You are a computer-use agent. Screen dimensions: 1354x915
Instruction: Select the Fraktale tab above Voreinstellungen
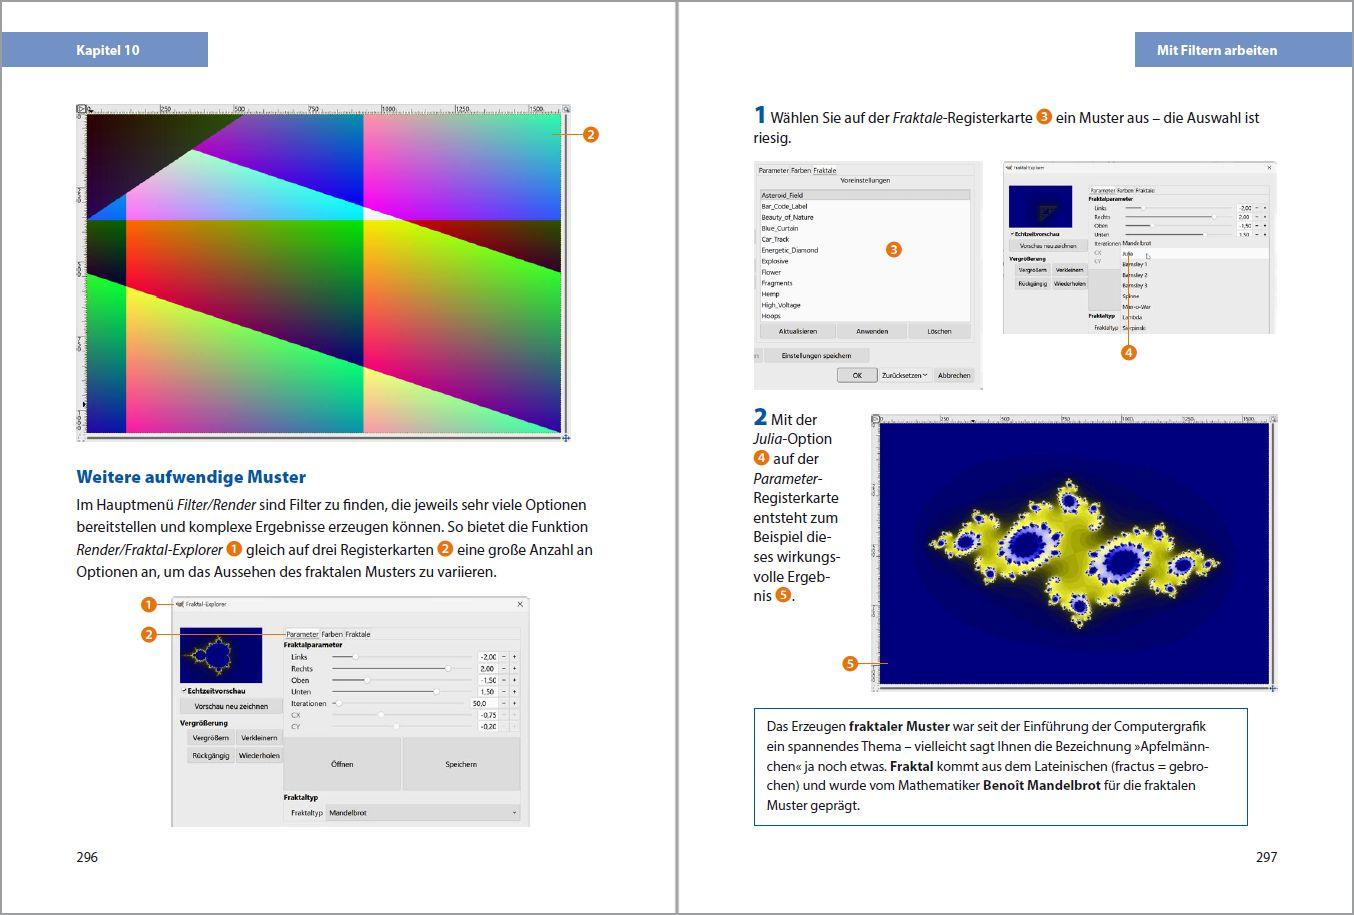[x=824, y=170]
